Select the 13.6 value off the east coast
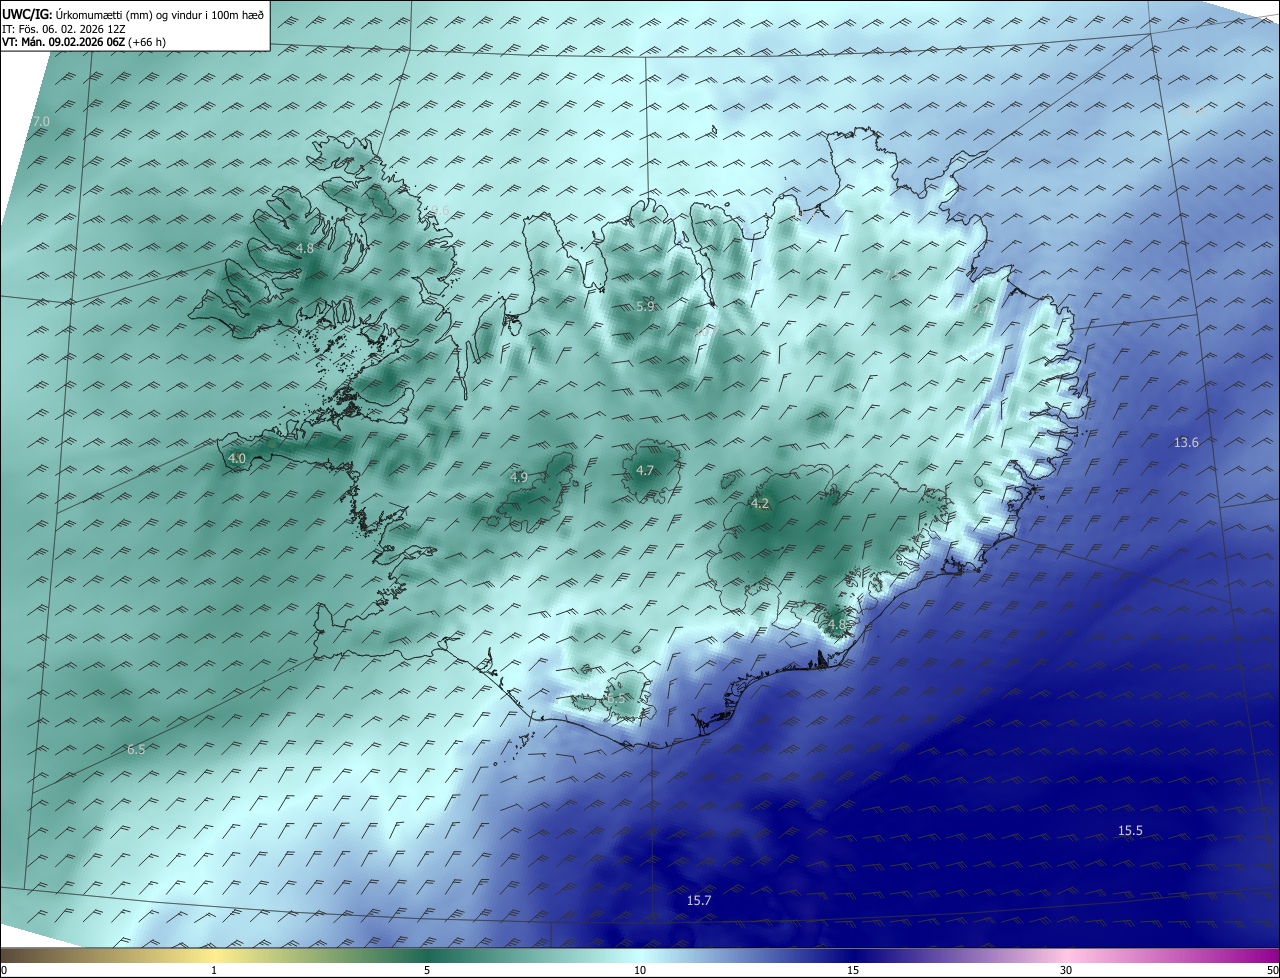Viewport: 1280px width, 978px height. (x=1186, y=442)
